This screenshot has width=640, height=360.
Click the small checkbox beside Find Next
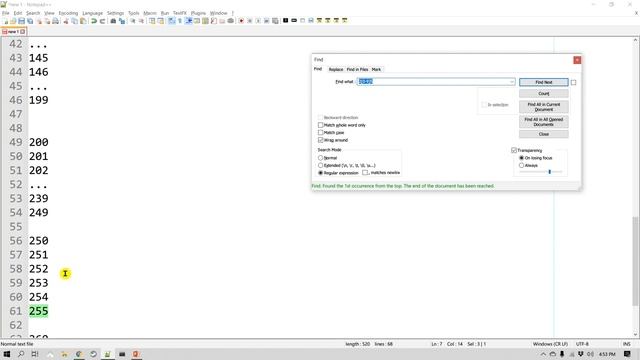(573, 82)
